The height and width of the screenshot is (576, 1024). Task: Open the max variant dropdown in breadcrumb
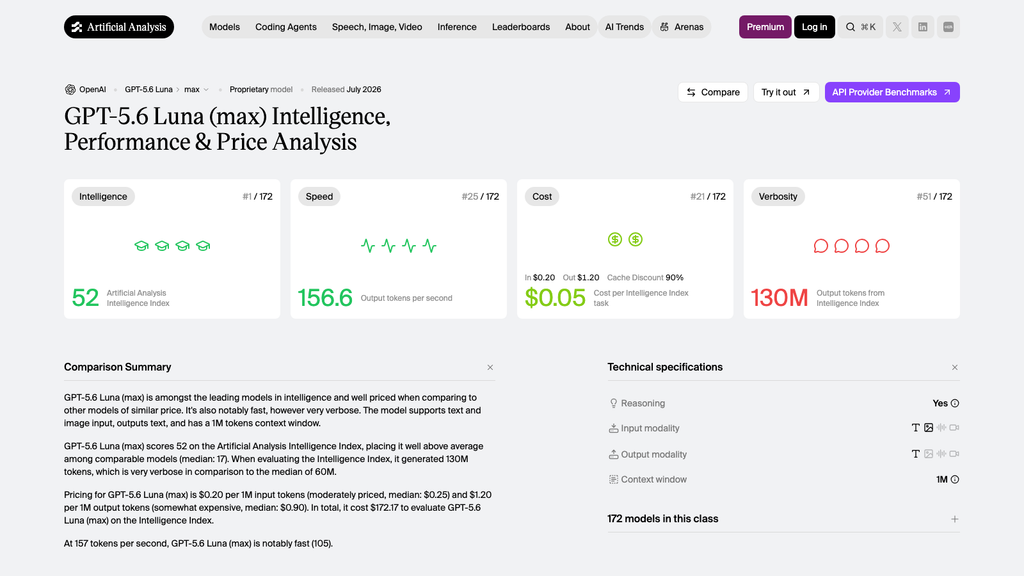(197, 89)
